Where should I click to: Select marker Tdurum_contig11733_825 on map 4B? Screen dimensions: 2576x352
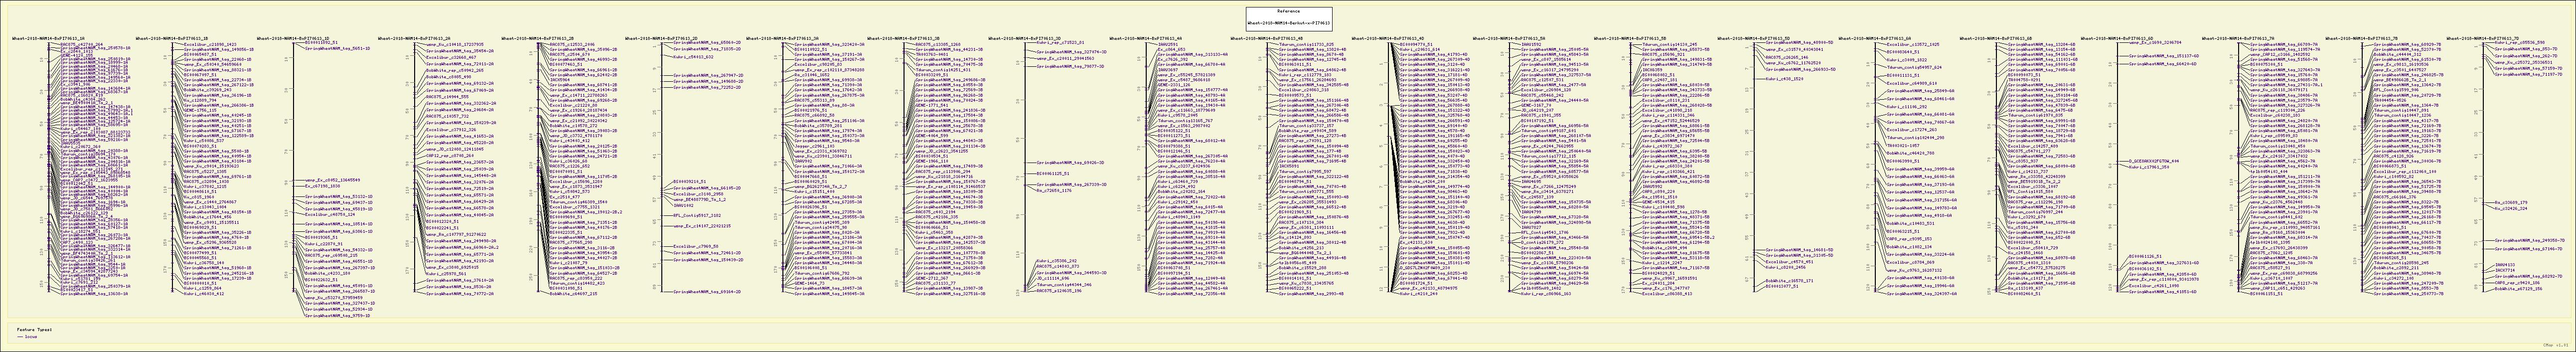click(1306, 44)
